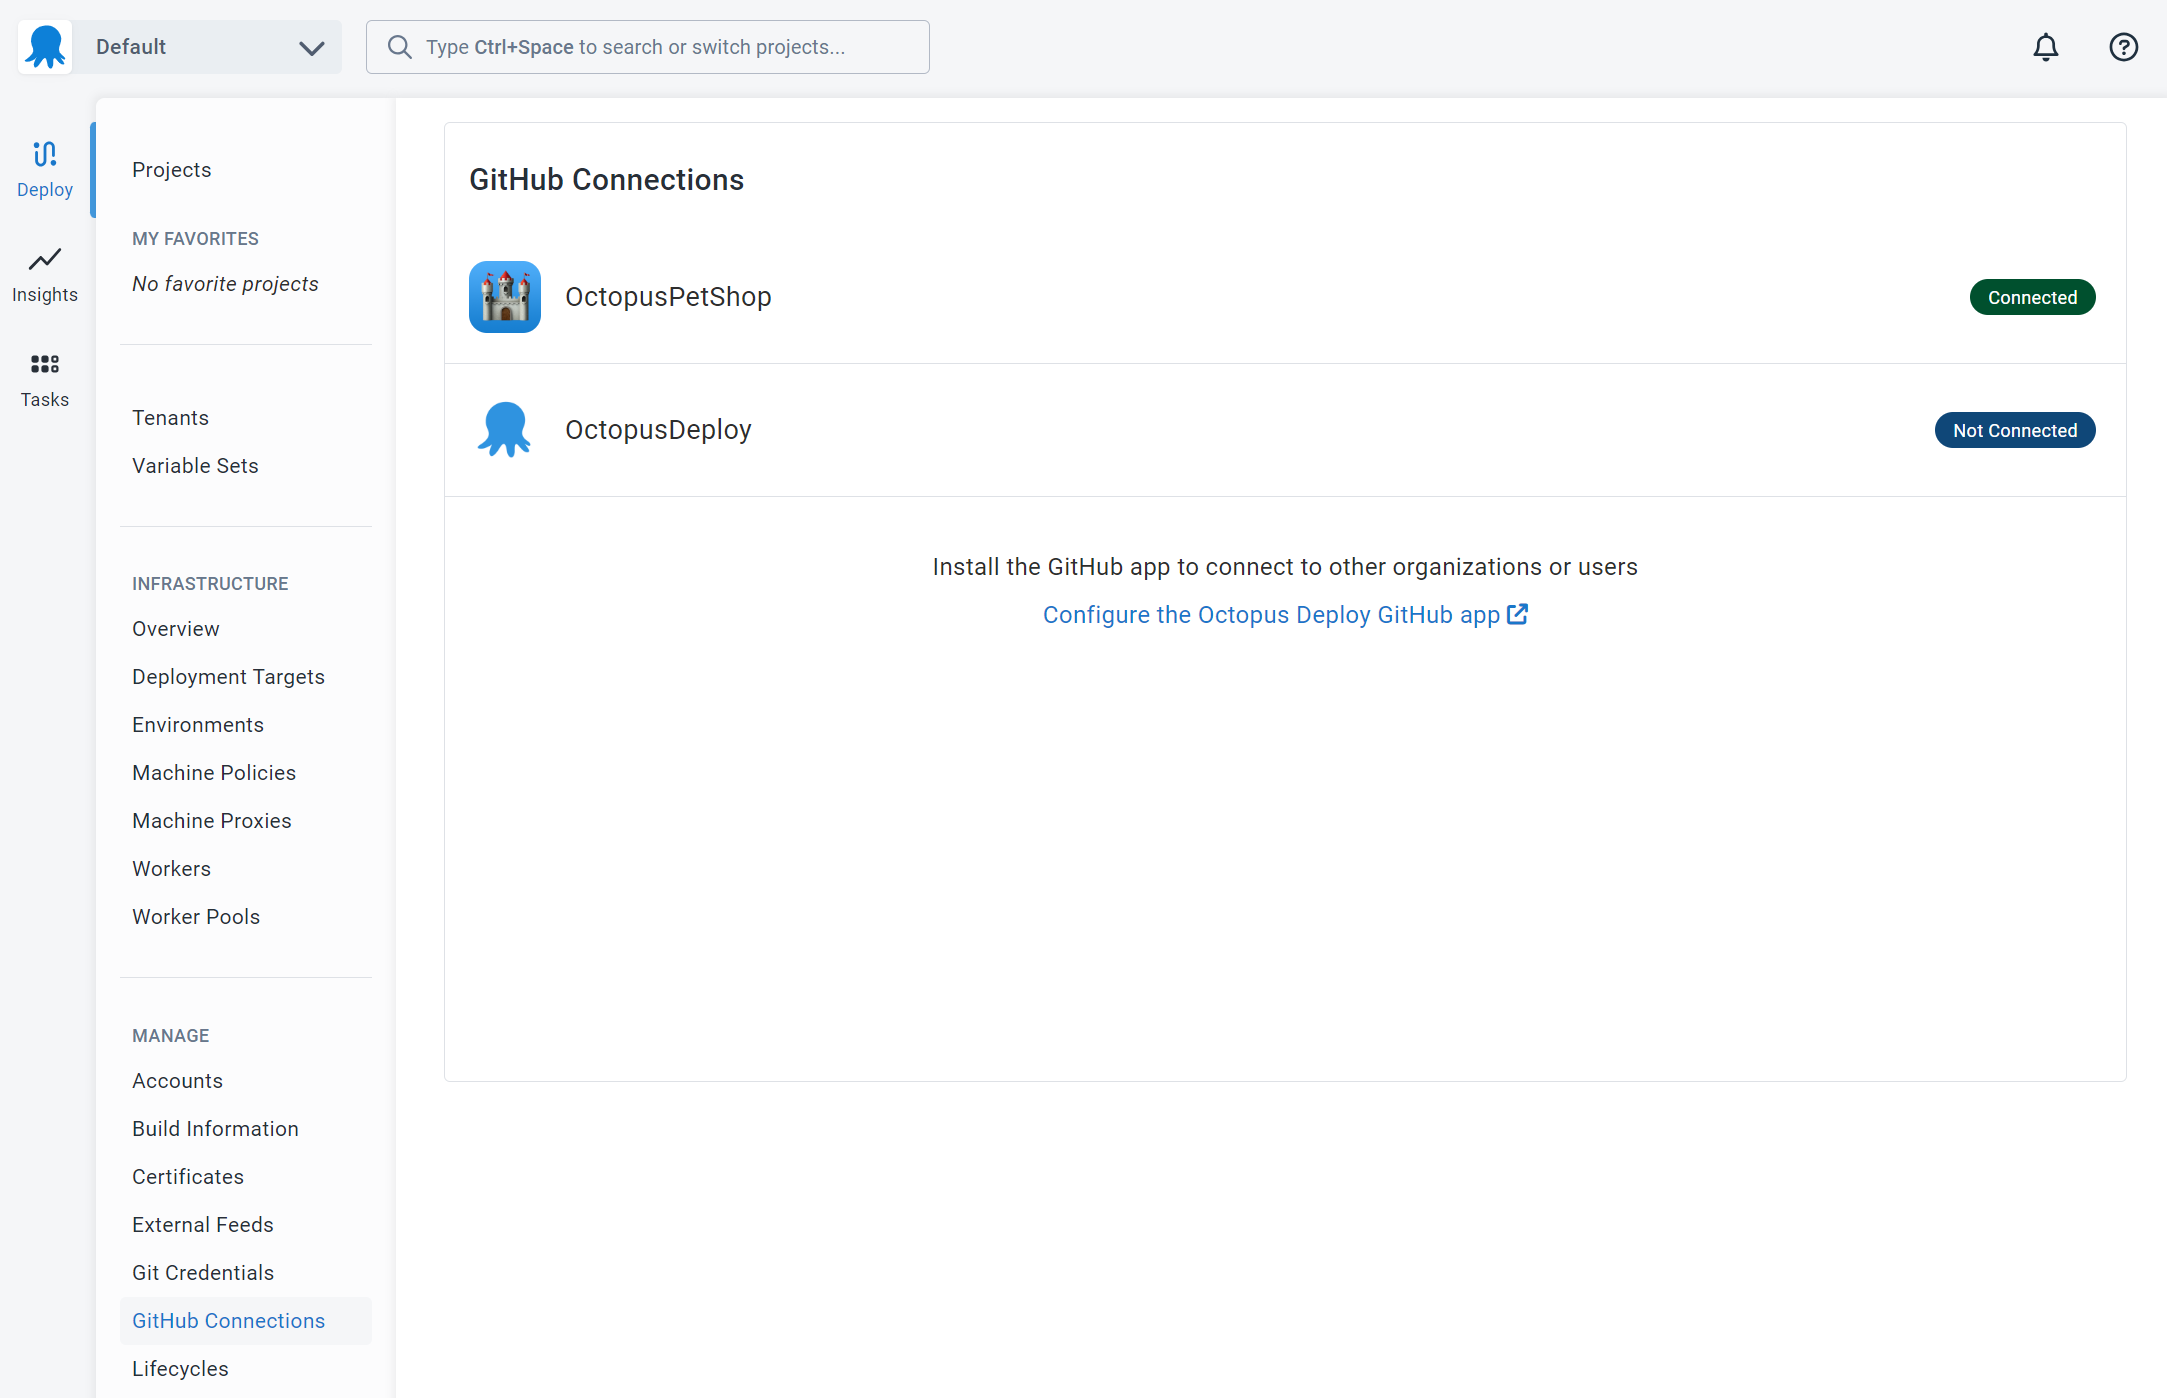Go to Certificates

[188, 1177]
